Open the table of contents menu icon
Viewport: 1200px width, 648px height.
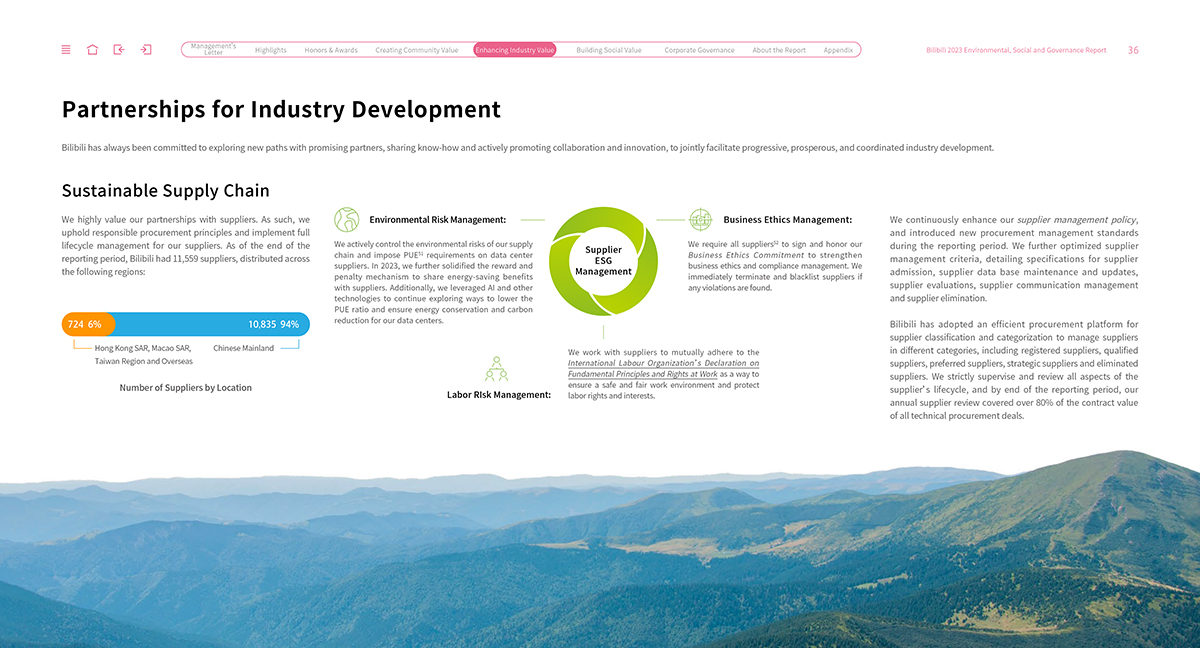pyautogui.click(x=66, y=50)
